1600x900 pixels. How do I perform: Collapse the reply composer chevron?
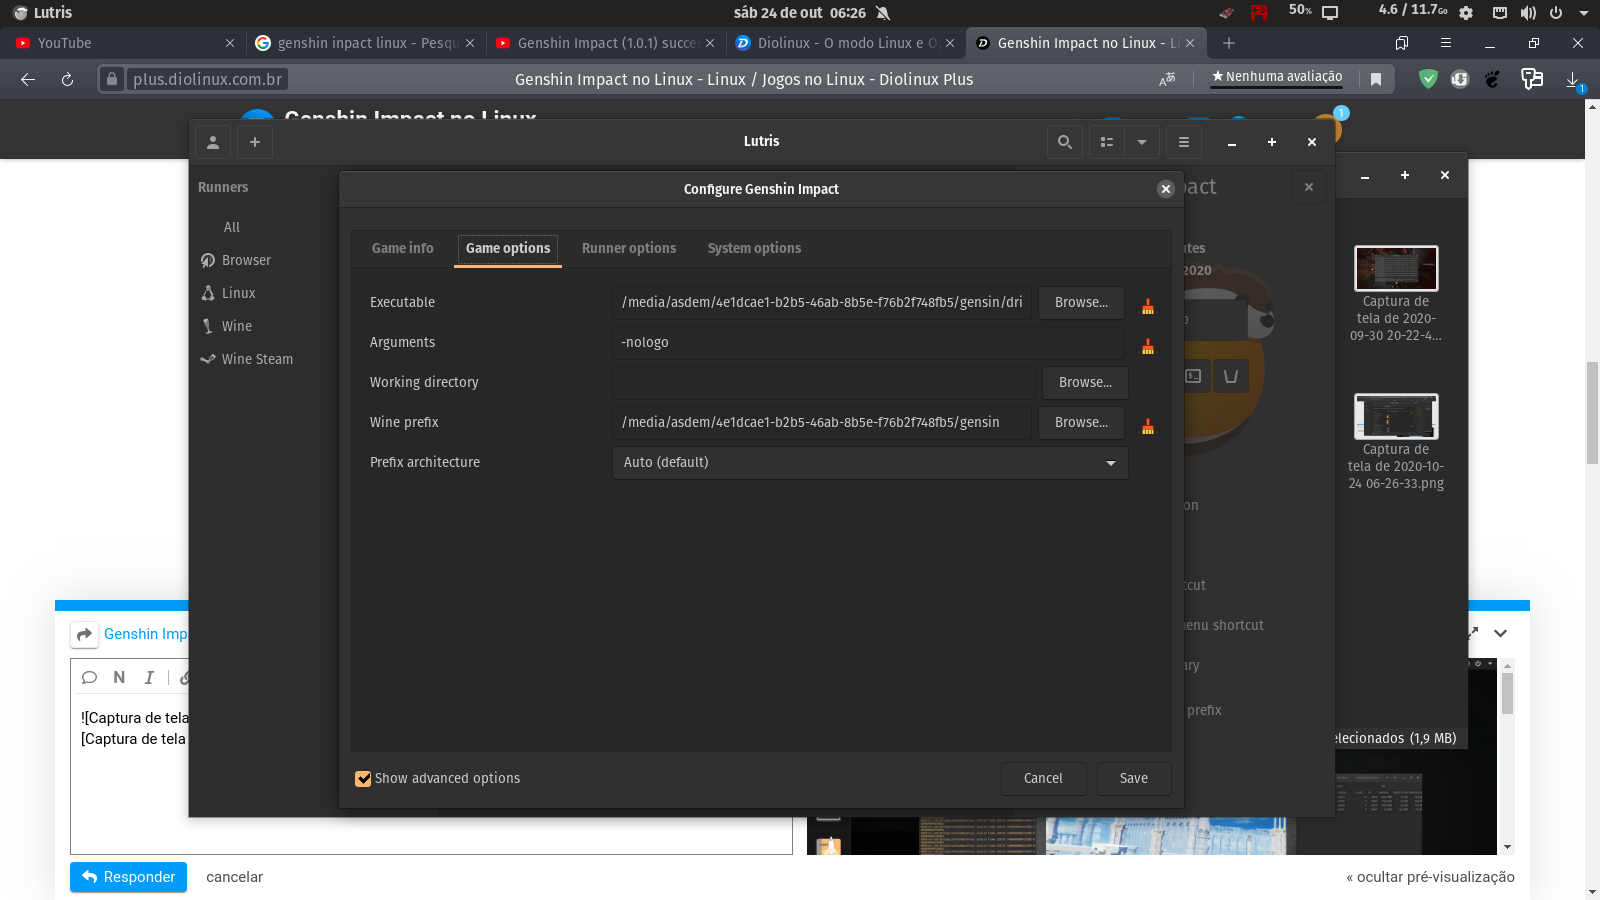(1500, 633)
